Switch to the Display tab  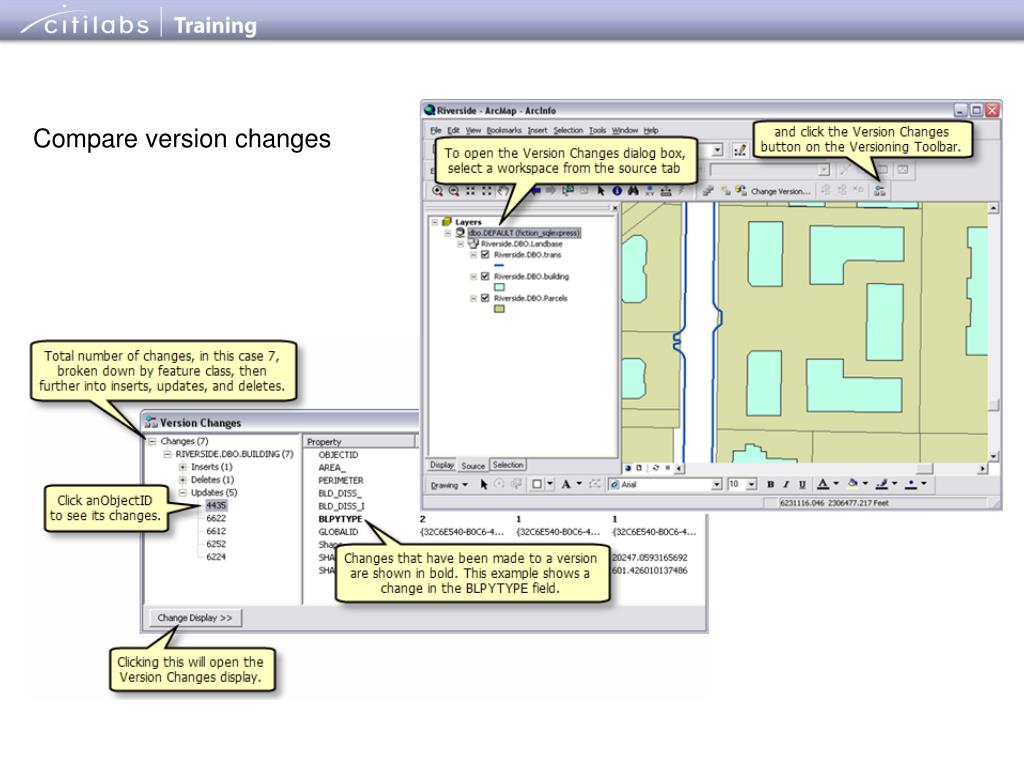(442, 465)
